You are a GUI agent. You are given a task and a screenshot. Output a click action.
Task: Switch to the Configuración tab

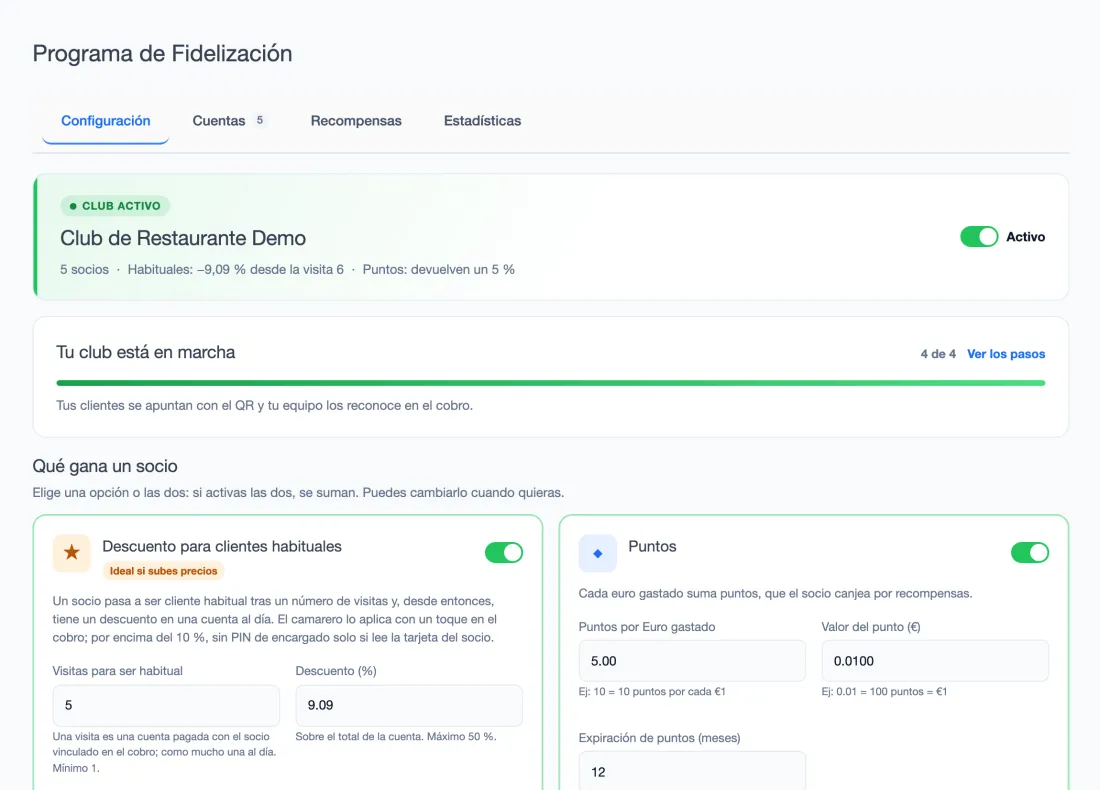pyautogui.click(x=106, y=121)
